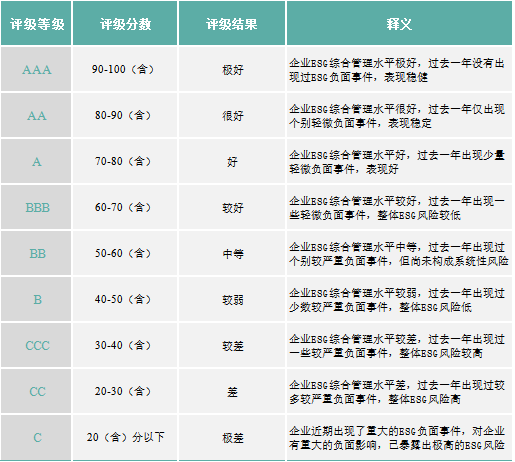Select the AAA rating cell
The width and height of the screenshot is (515, 462).
36,69
